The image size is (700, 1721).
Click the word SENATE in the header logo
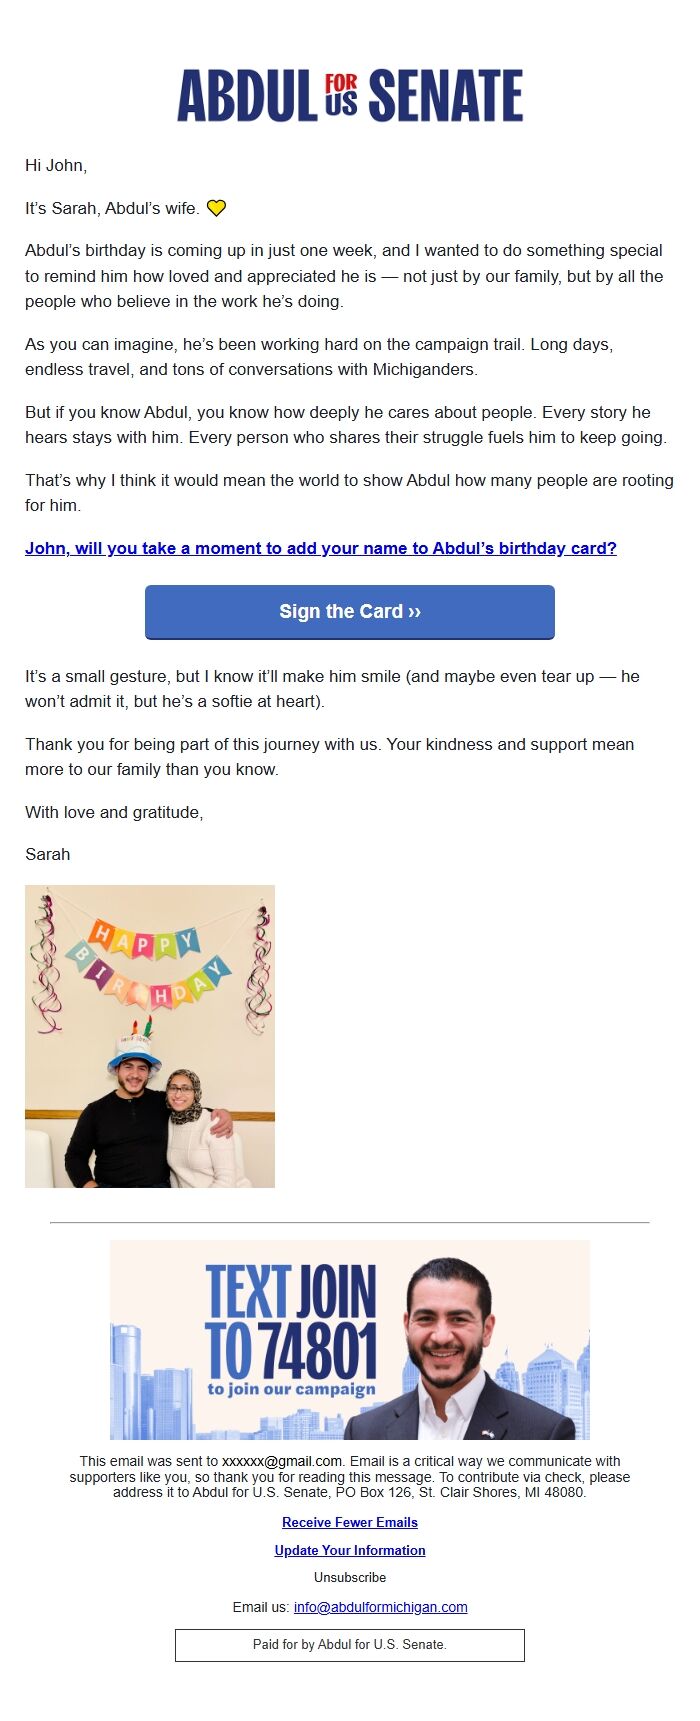pyautogui.click(x=445, y=96)
